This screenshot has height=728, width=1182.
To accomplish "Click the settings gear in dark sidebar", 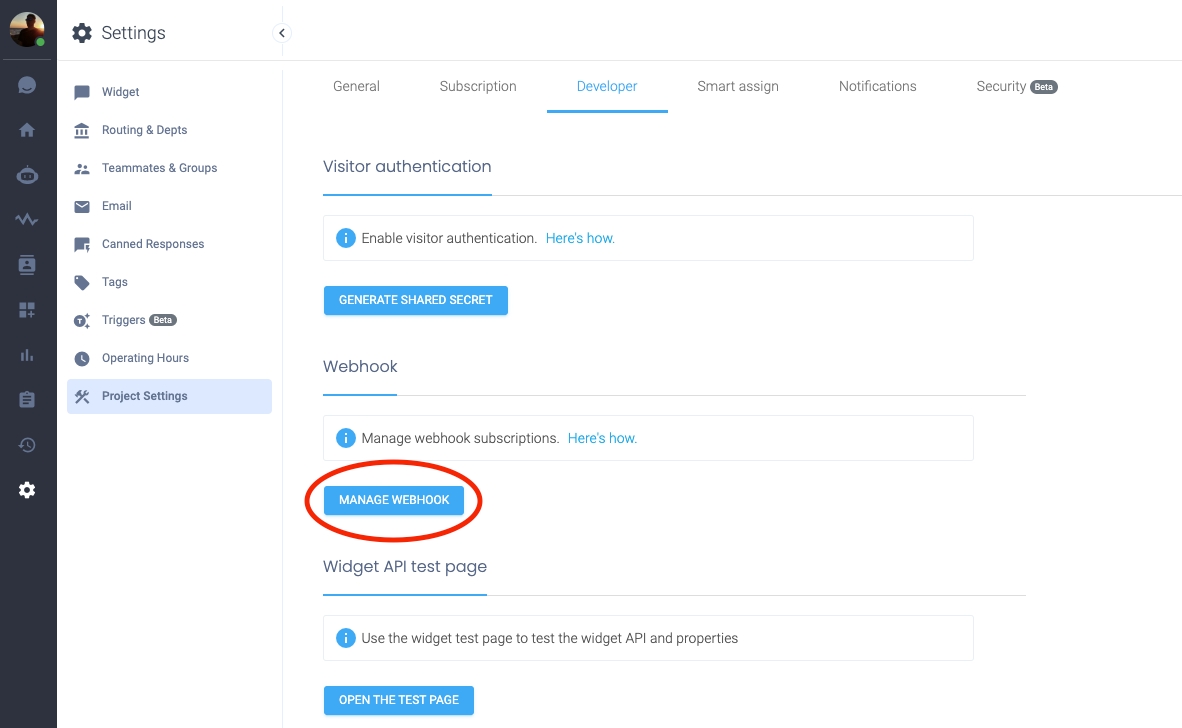I will (x=27, y=490).
